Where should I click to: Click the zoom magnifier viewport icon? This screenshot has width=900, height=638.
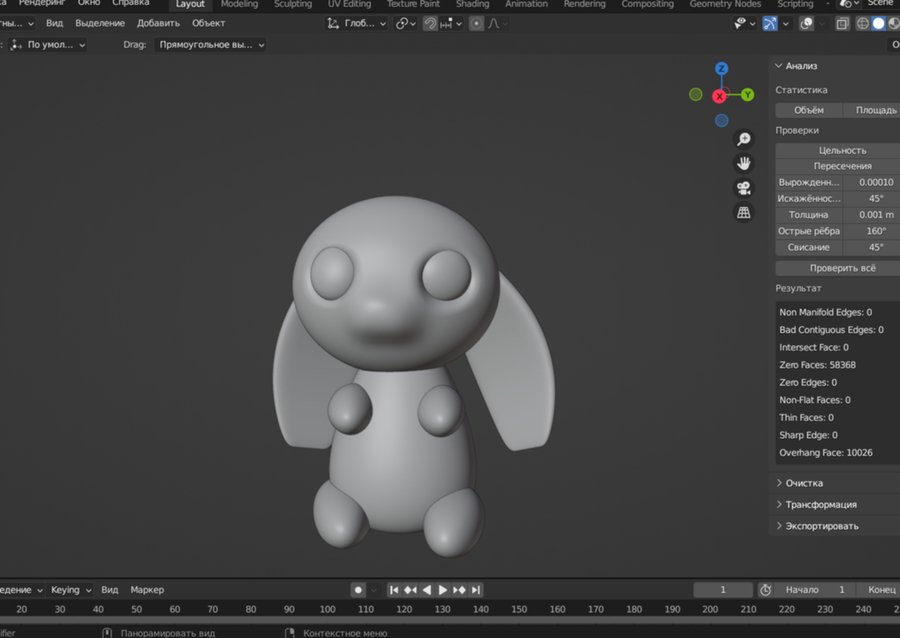tap(743, 139)
